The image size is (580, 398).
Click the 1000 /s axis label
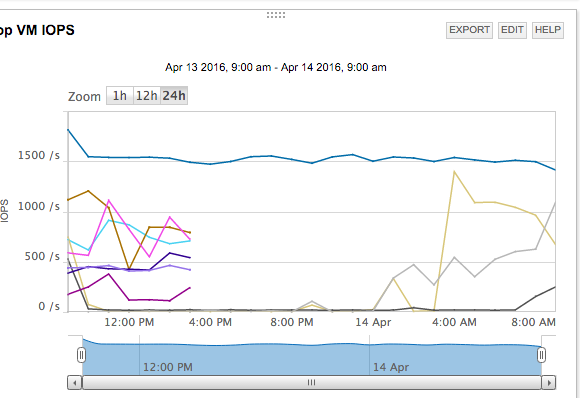click(39, 206)
